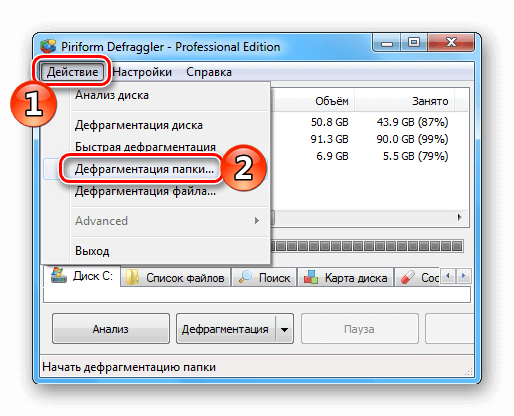514x416 pixels.
Task: Click the folder icon of Список файлов
Action: (x=132, y=277)
